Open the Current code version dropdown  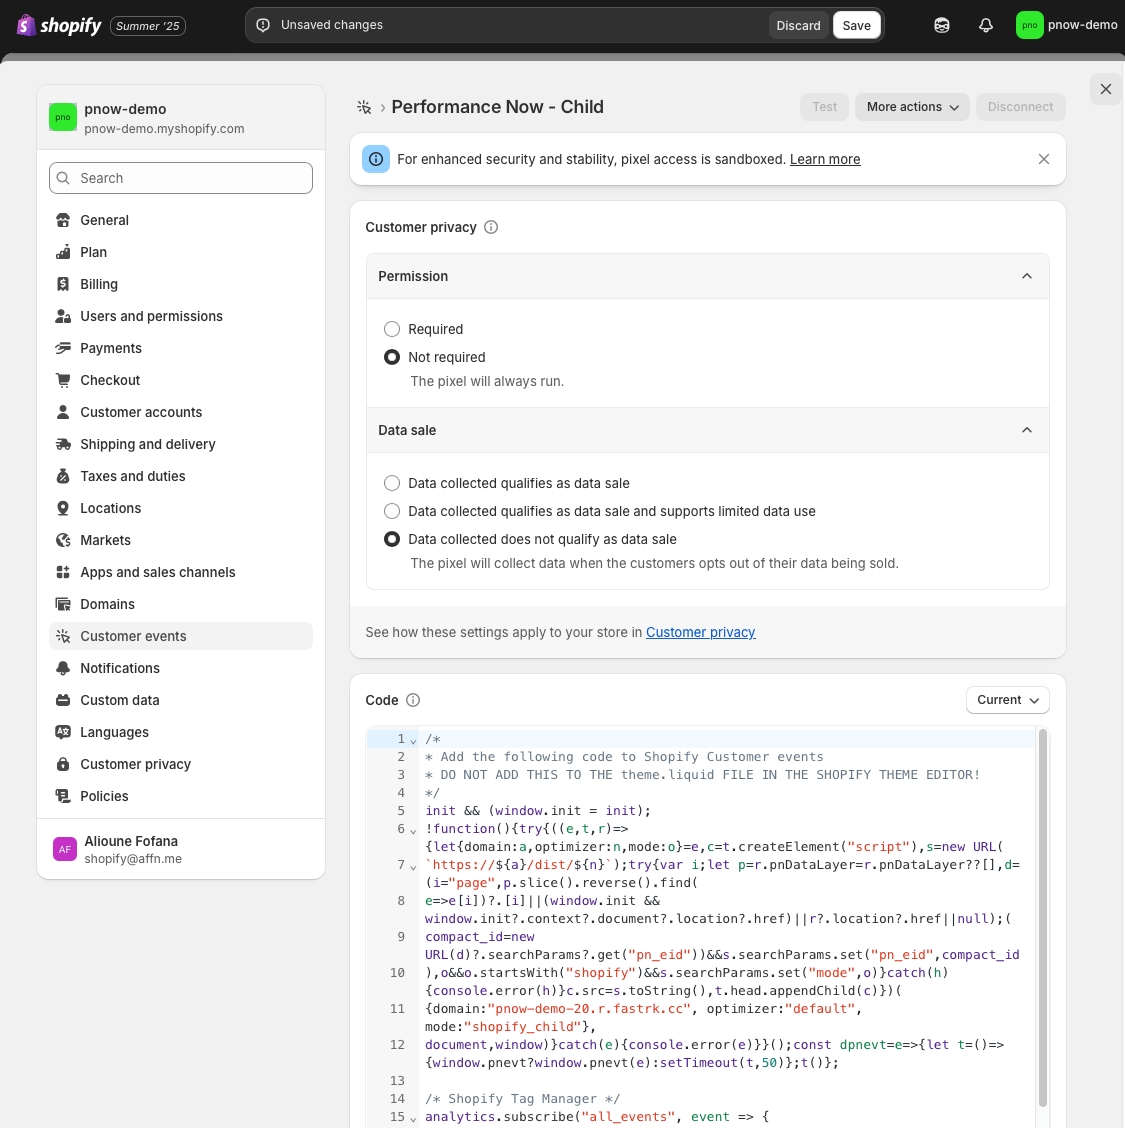point(1008,700)
